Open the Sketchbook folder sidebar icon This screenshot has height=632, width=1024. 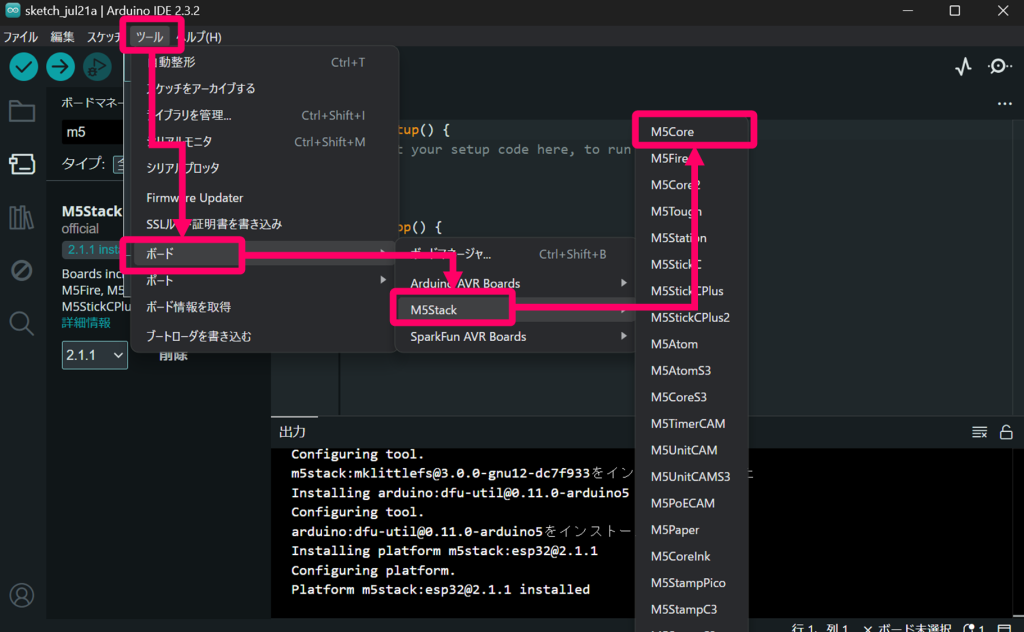coord(22,111)
